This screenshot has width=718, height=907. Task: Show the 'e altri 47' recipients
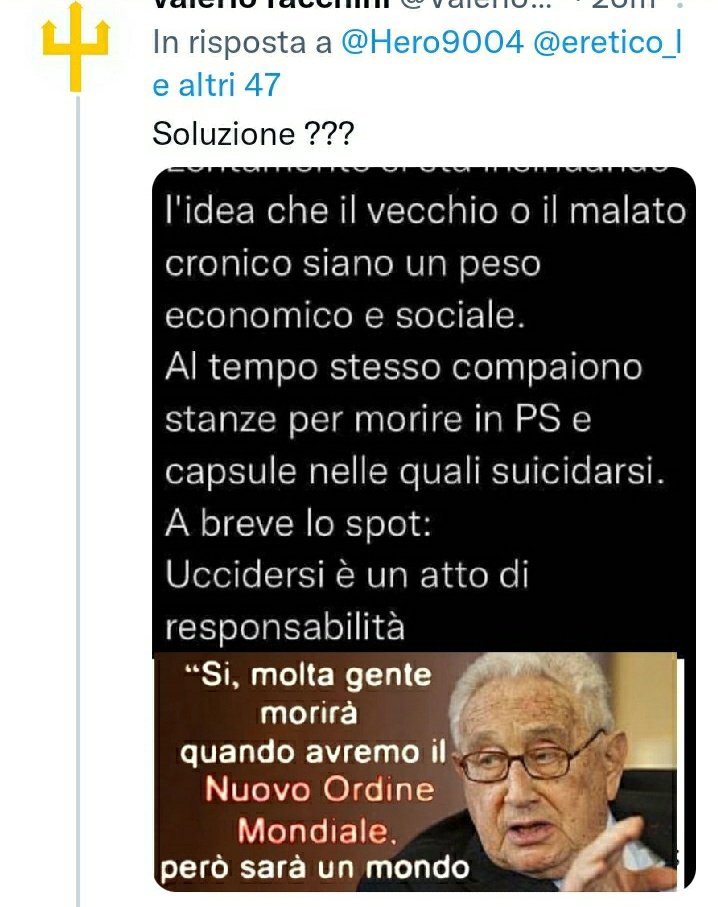coord(216,85)
